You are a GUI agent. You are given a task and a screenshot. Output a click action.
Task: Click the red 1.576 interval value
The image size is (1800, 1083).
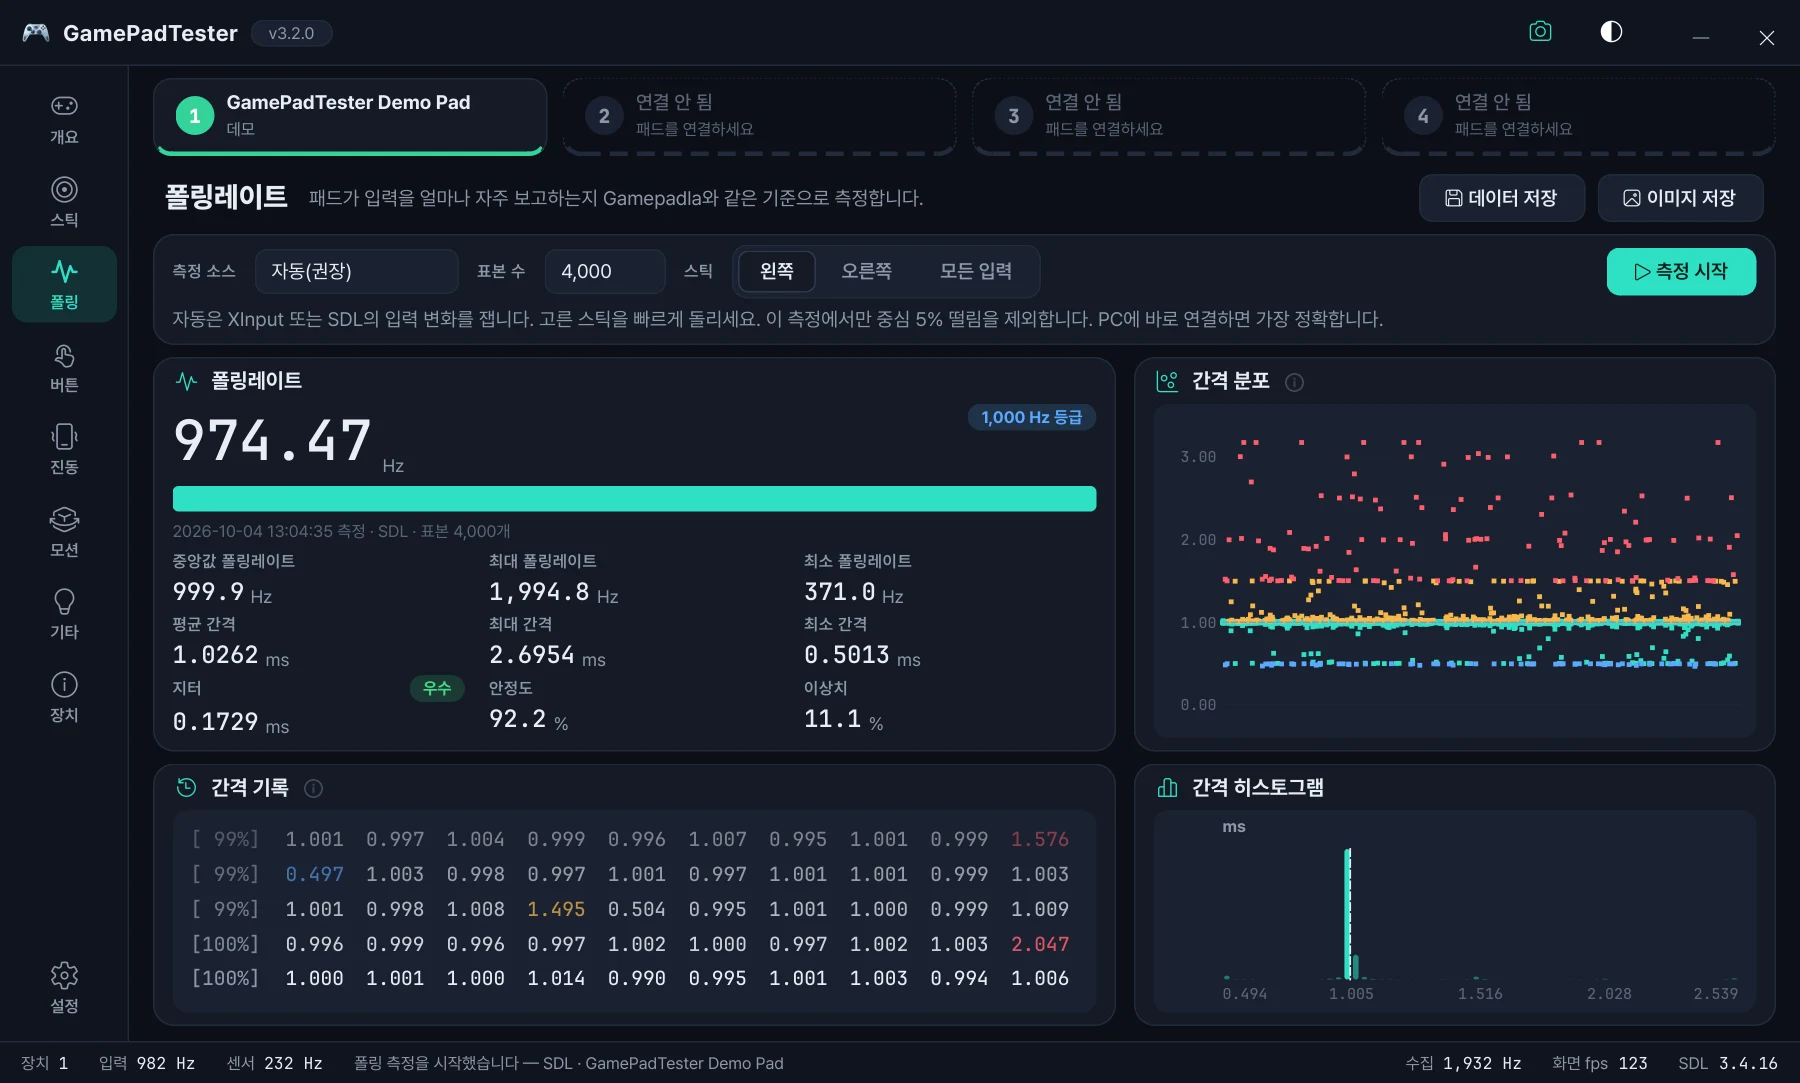(1040, 839)
